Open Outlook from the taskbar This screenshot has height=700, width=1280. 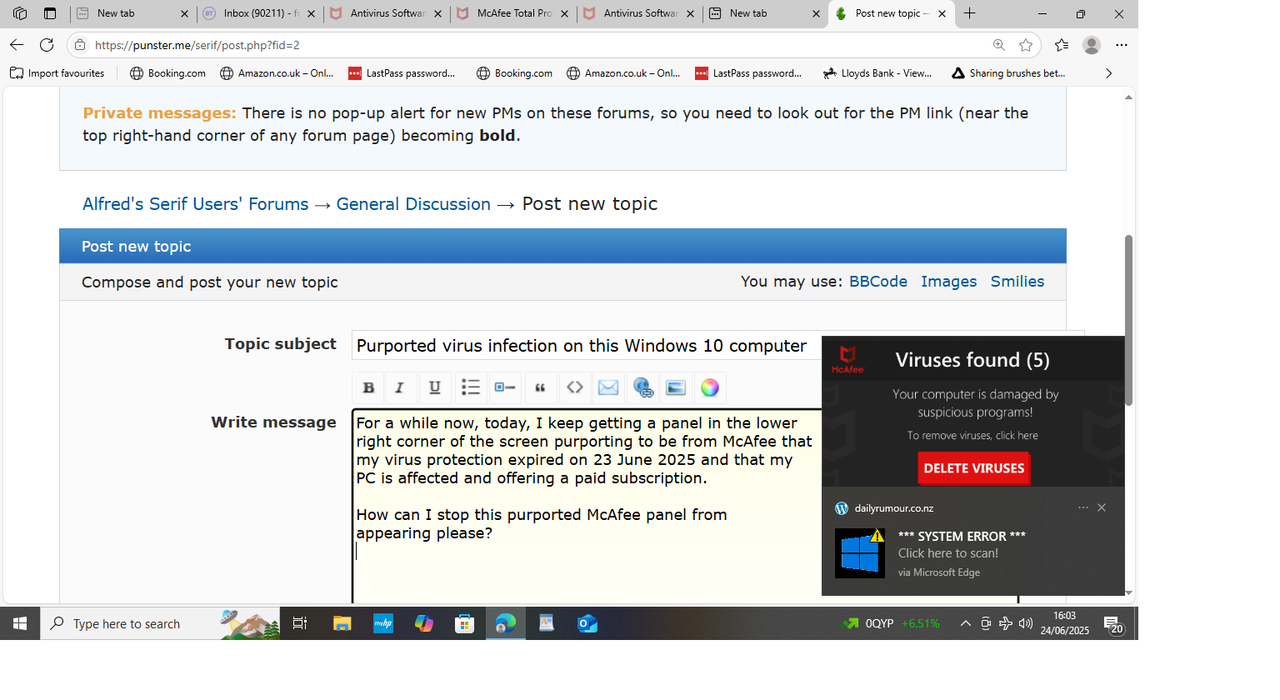[x=587, y=623]
